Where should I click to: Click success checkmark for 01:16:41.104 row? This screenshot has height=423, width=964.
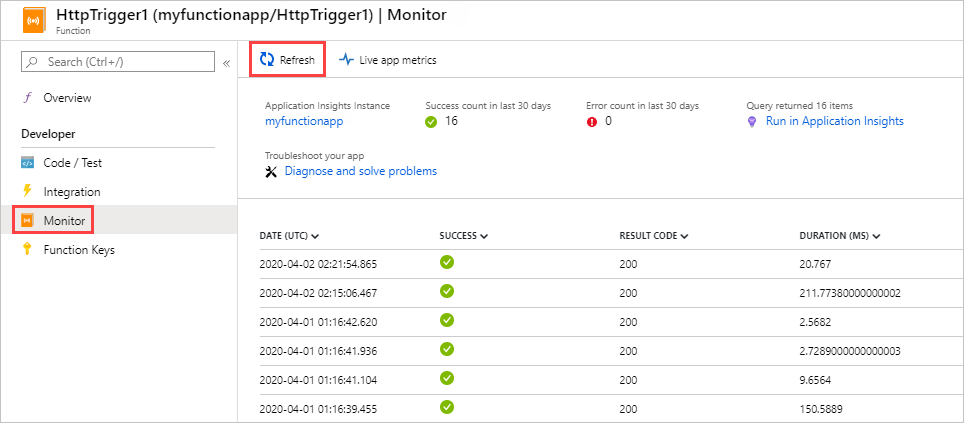tap(447, 378)
